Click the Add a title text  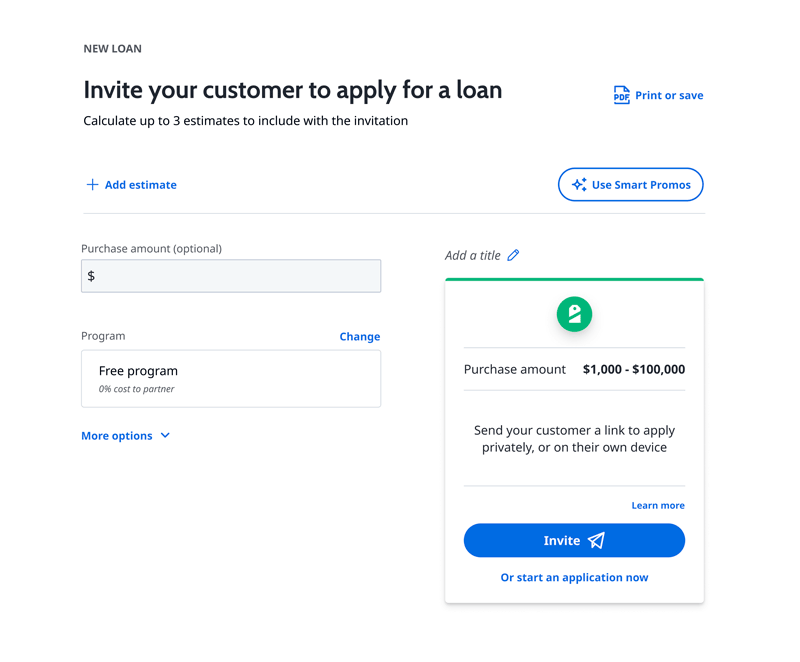[473, 255]
